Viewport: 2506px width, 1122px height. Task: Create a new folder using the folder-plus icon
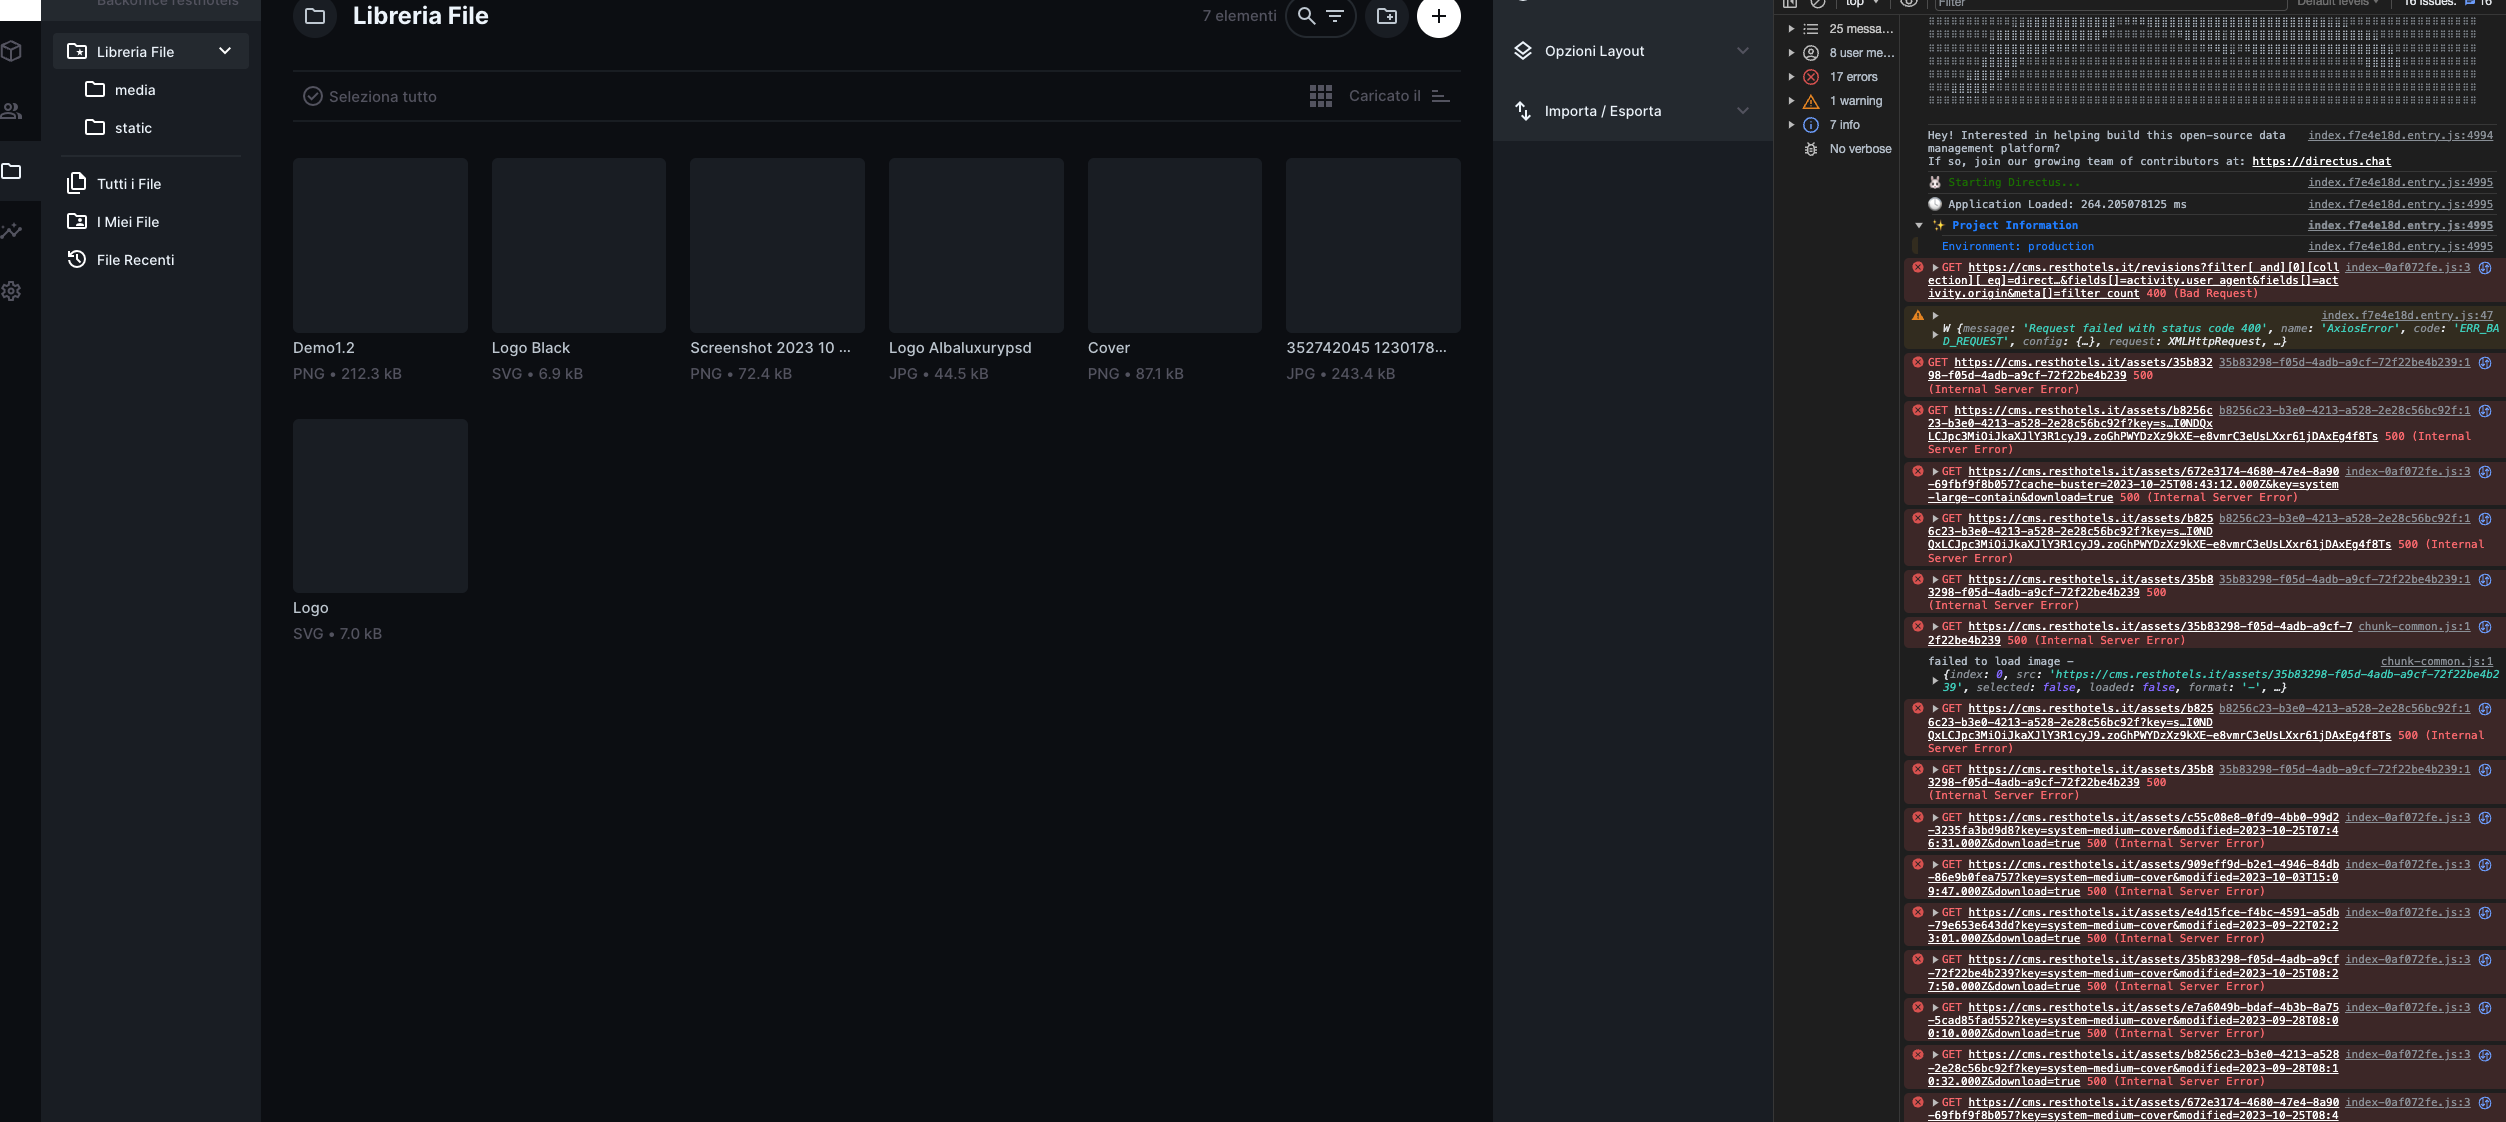(x=1388, y=16)
